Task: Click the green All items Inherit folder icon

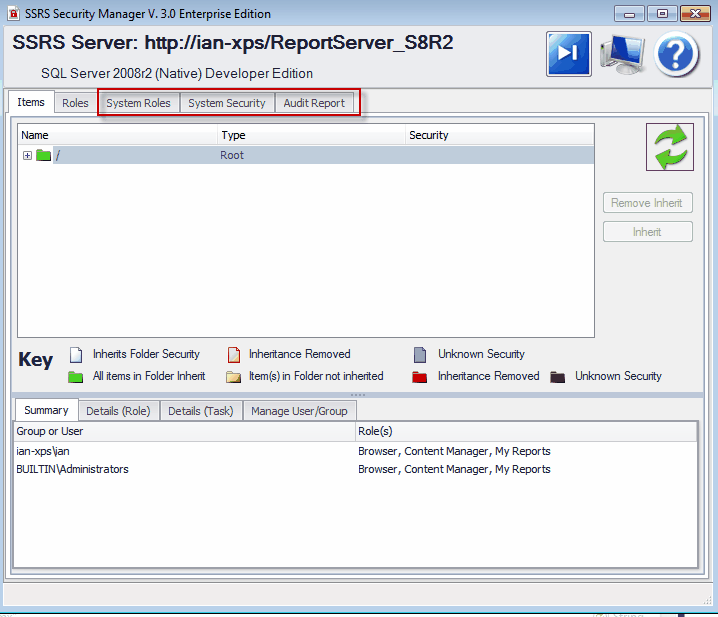Action: click(x=76, y=377)
